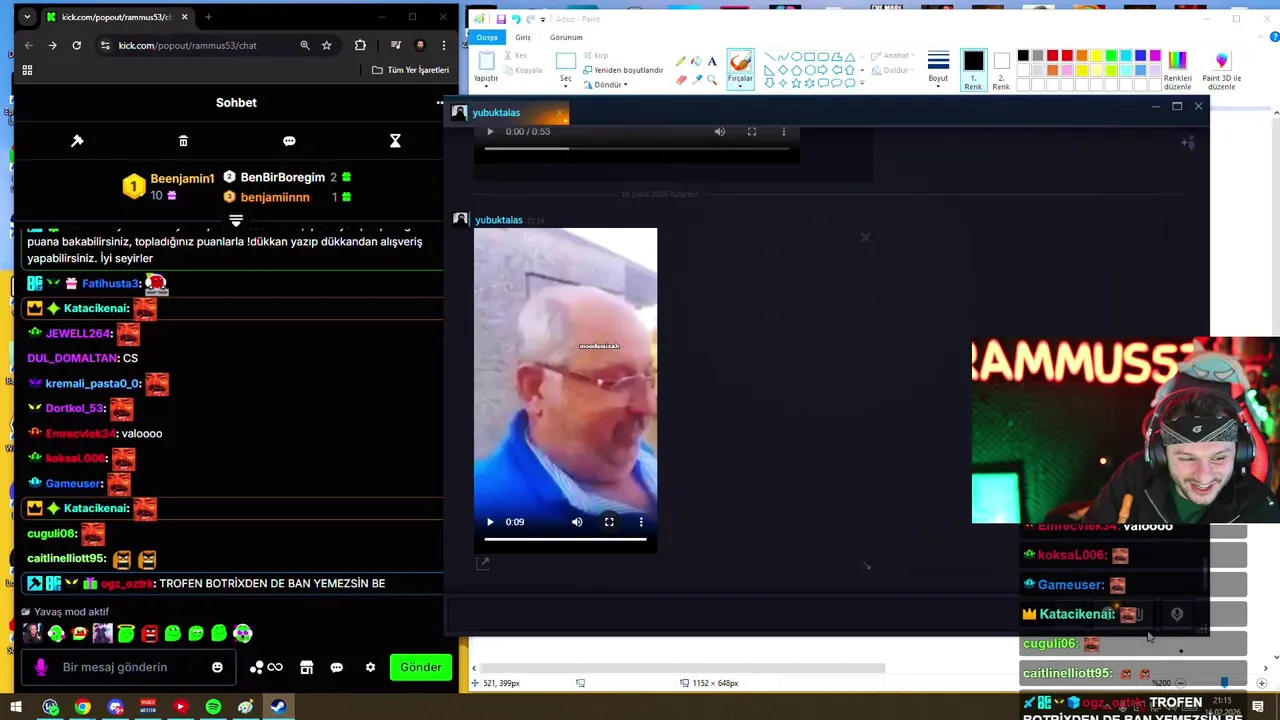Open the speech bubble icon below Sohbet
Screen dimensions: 1280x720
289,141
